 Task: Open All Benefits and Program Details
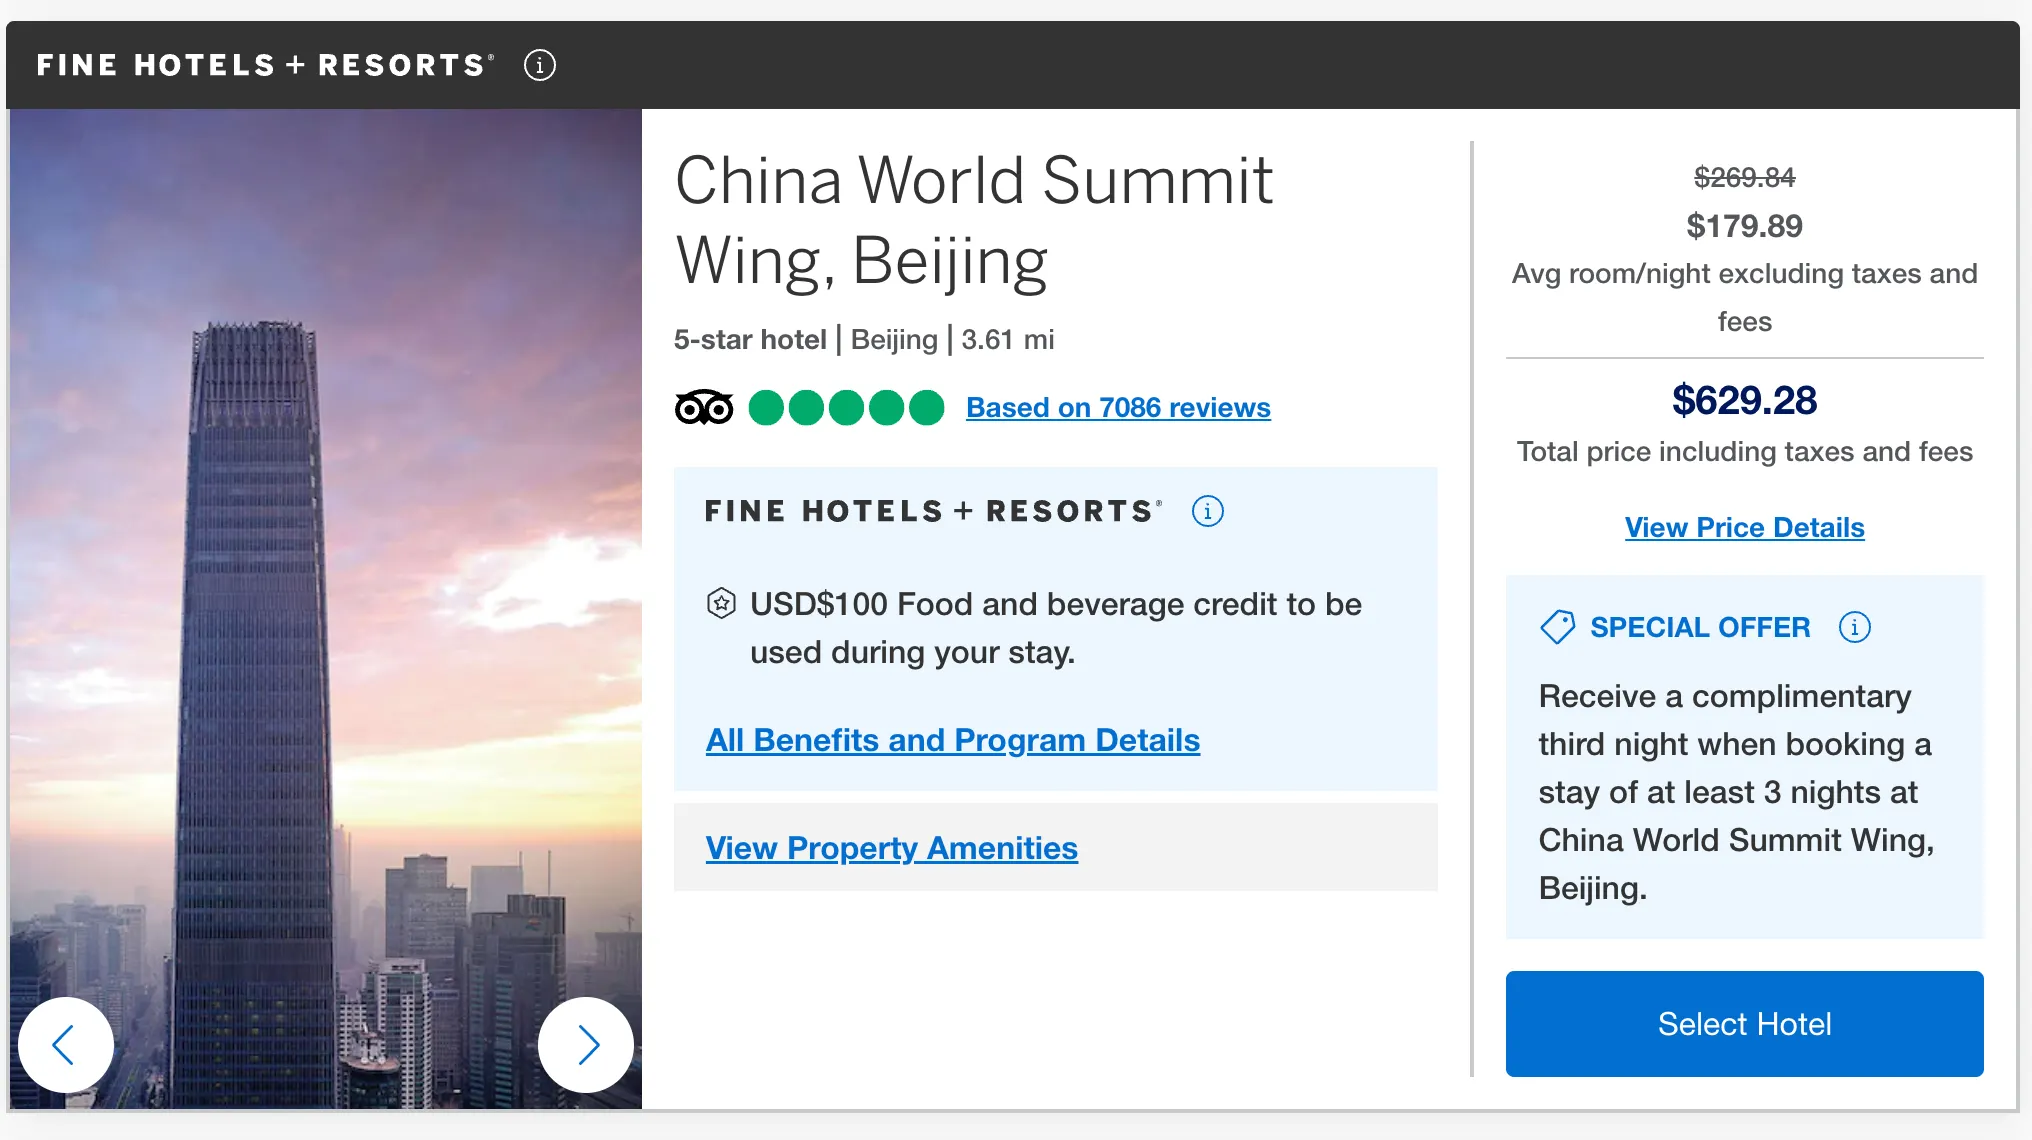pos(952,740)
